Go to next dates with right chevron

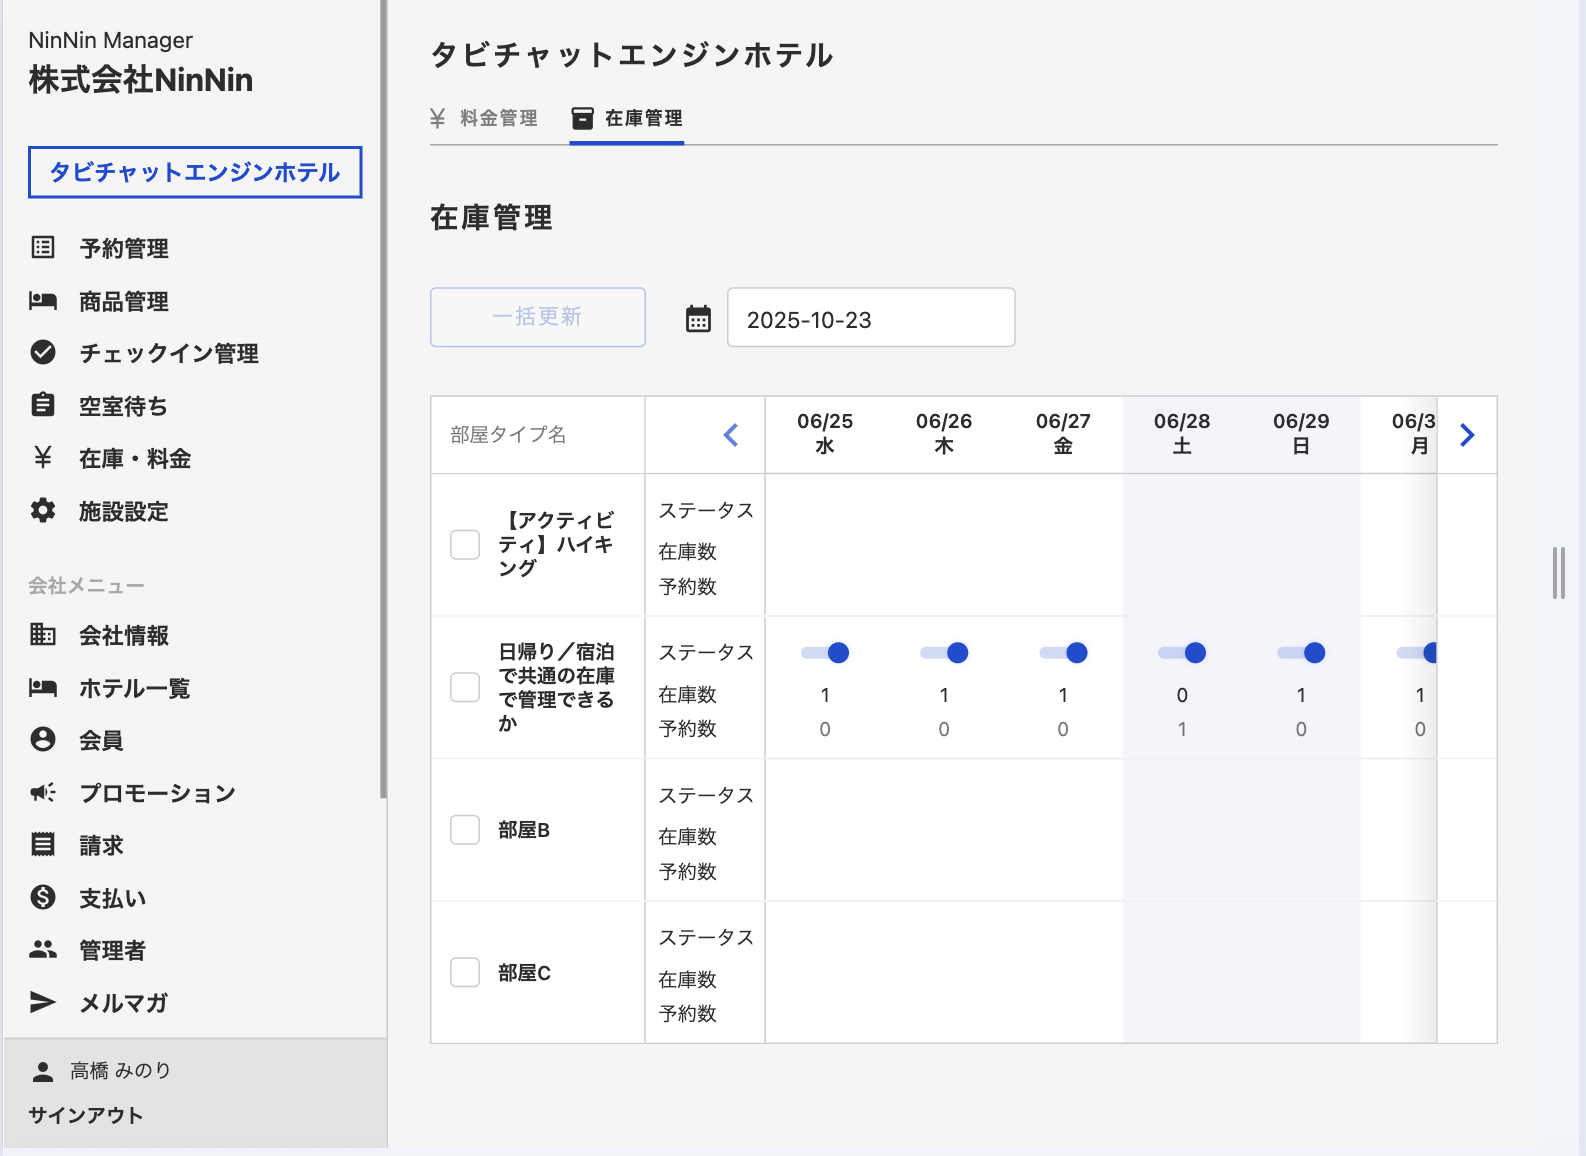pyautogui.click(x=1467, y=435)
